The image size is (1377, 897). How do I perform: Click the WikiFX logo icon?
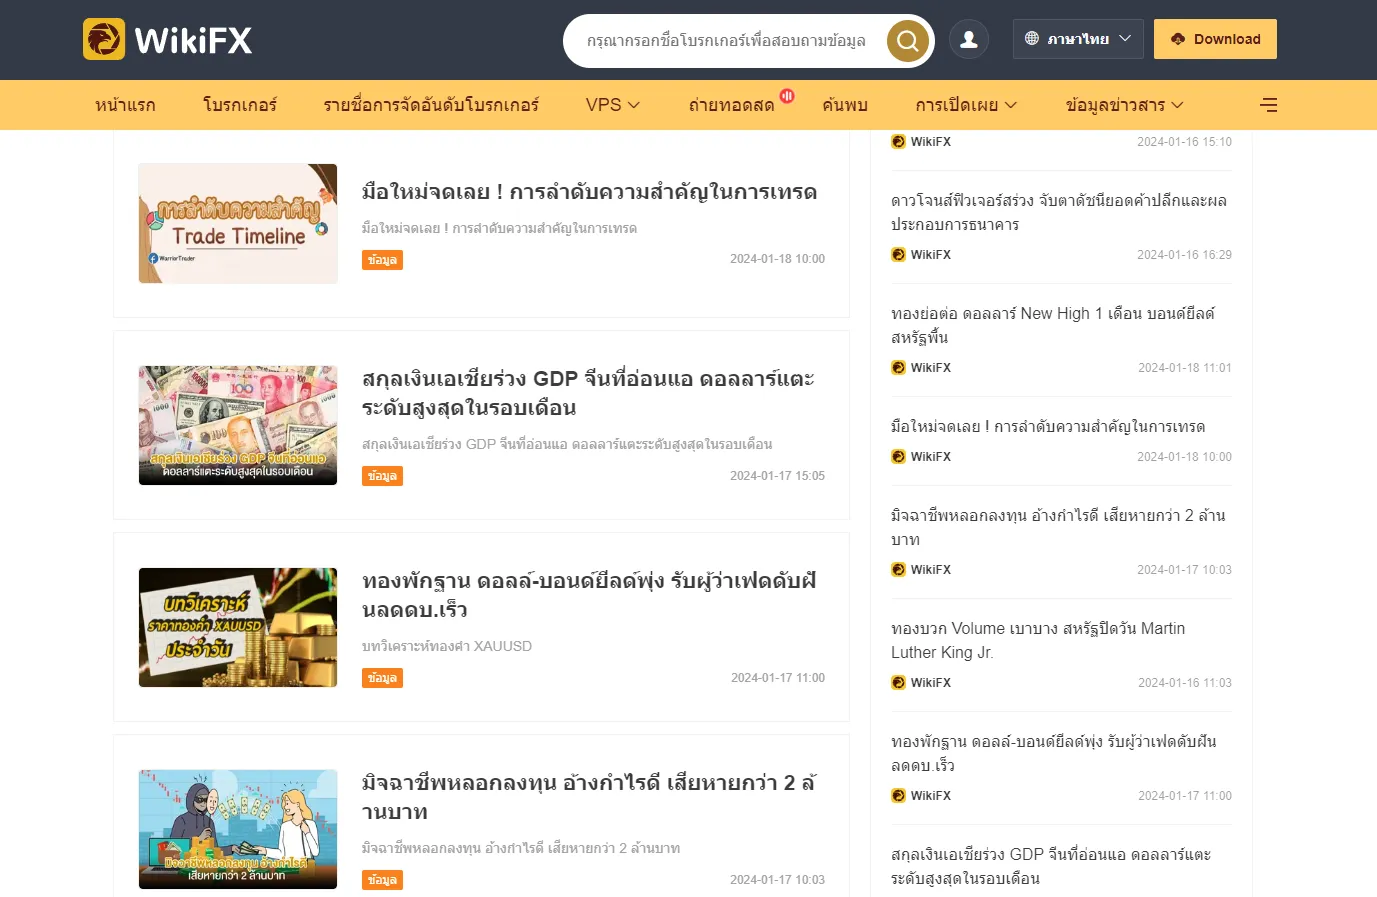(x=104, y=39)
